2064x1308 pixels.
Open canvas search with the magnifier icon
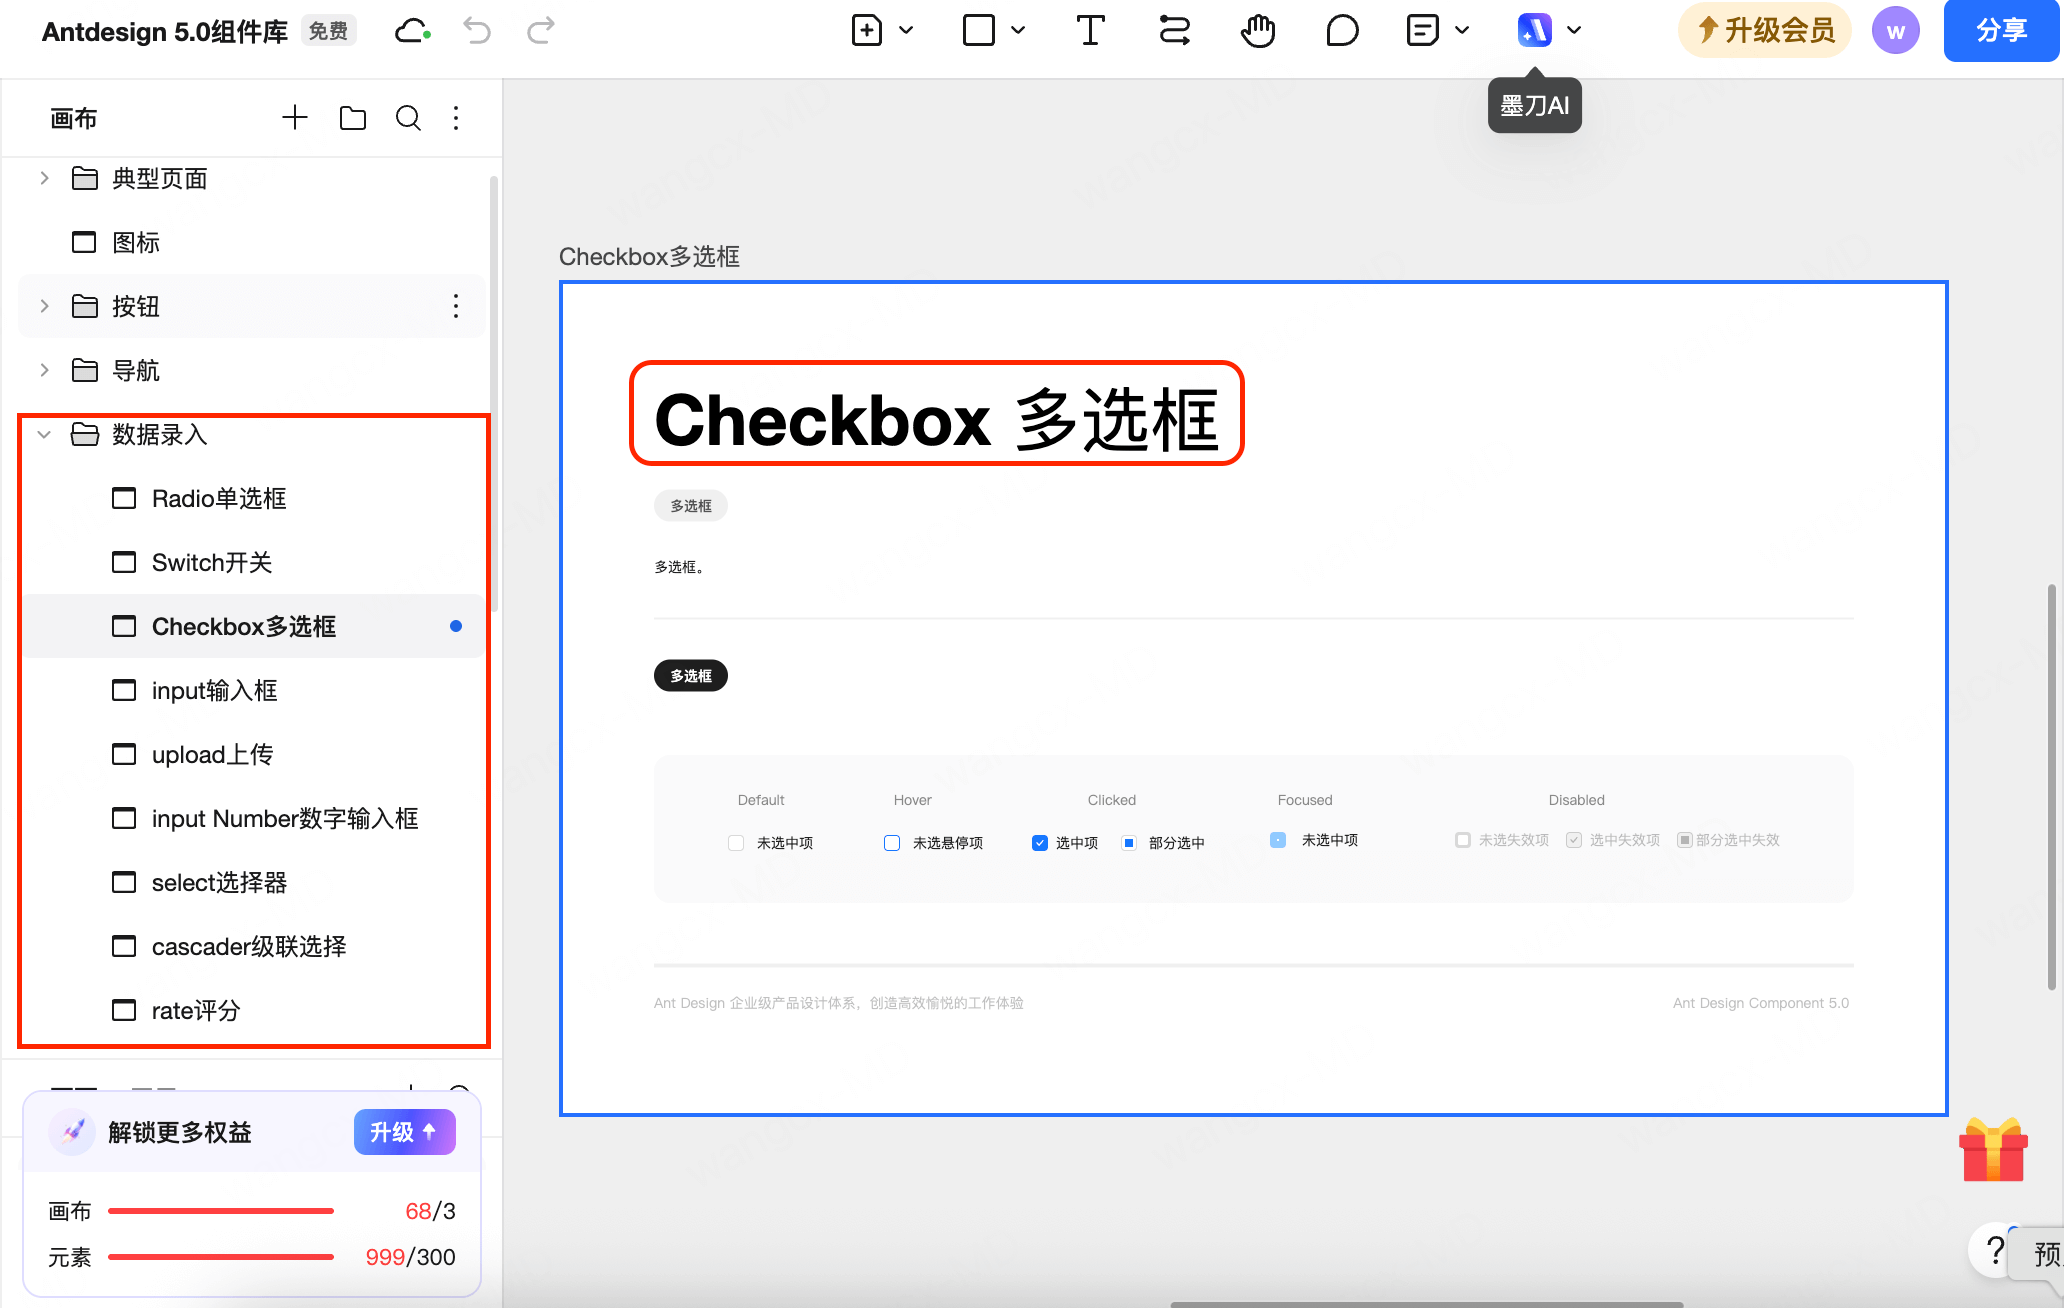pos(408,117)
